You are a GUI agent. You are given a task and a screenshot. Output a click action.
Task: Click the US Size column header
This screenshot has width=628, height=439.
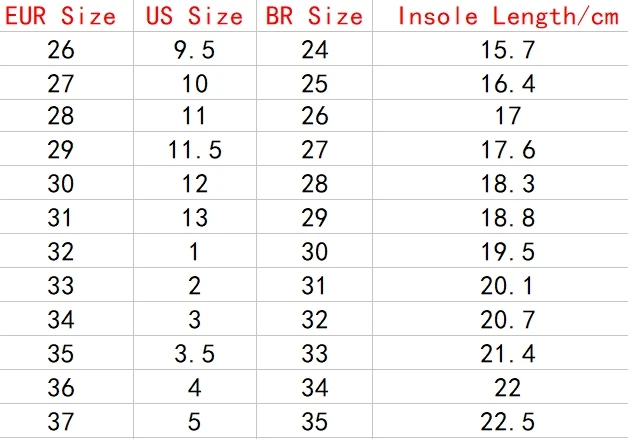click(195, 16)
